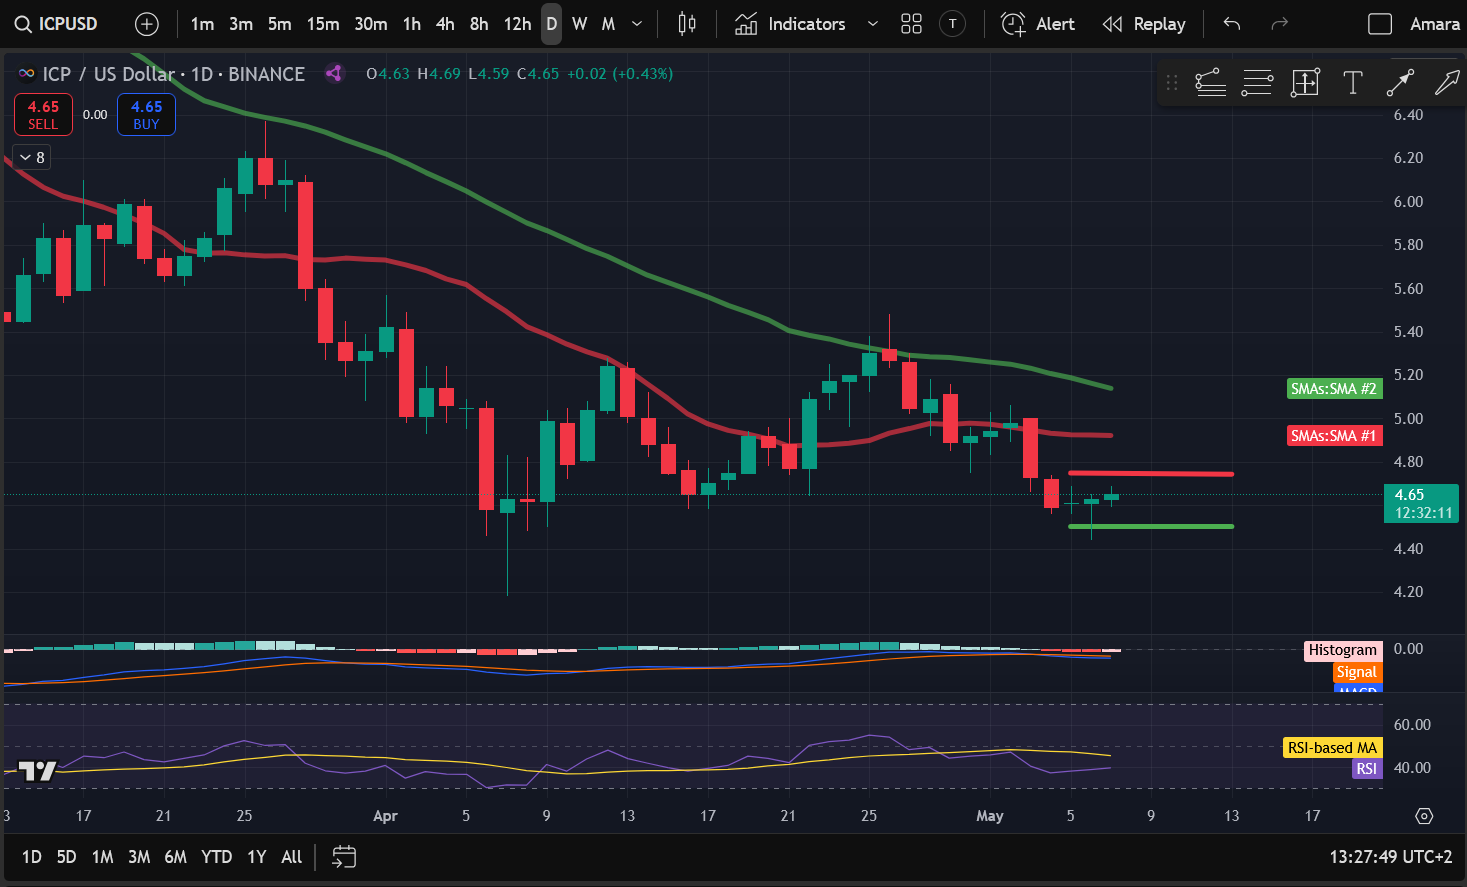Collapse the indicator legend showing 8
Viewport: 1467px width, 887px height.
[32, 157]
